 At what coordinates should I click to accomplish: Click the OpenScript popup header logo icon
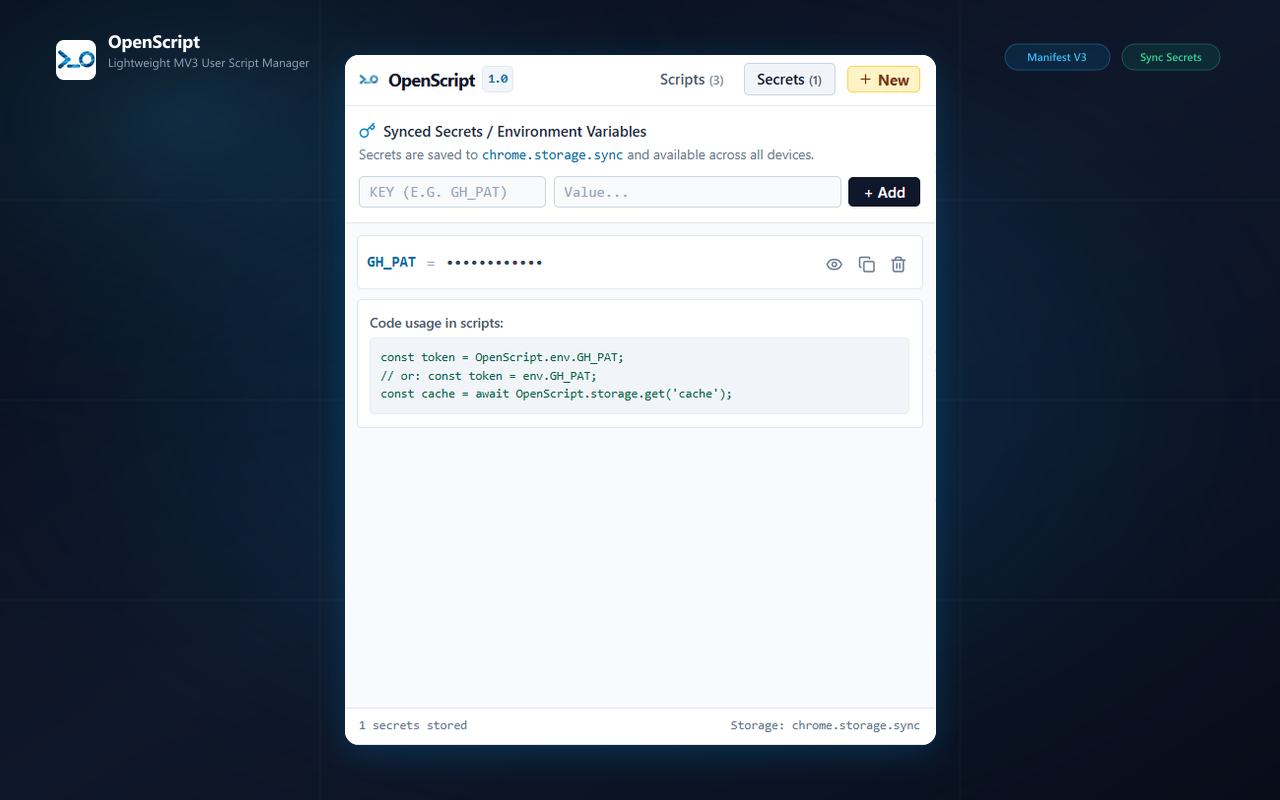pos(369,80)
